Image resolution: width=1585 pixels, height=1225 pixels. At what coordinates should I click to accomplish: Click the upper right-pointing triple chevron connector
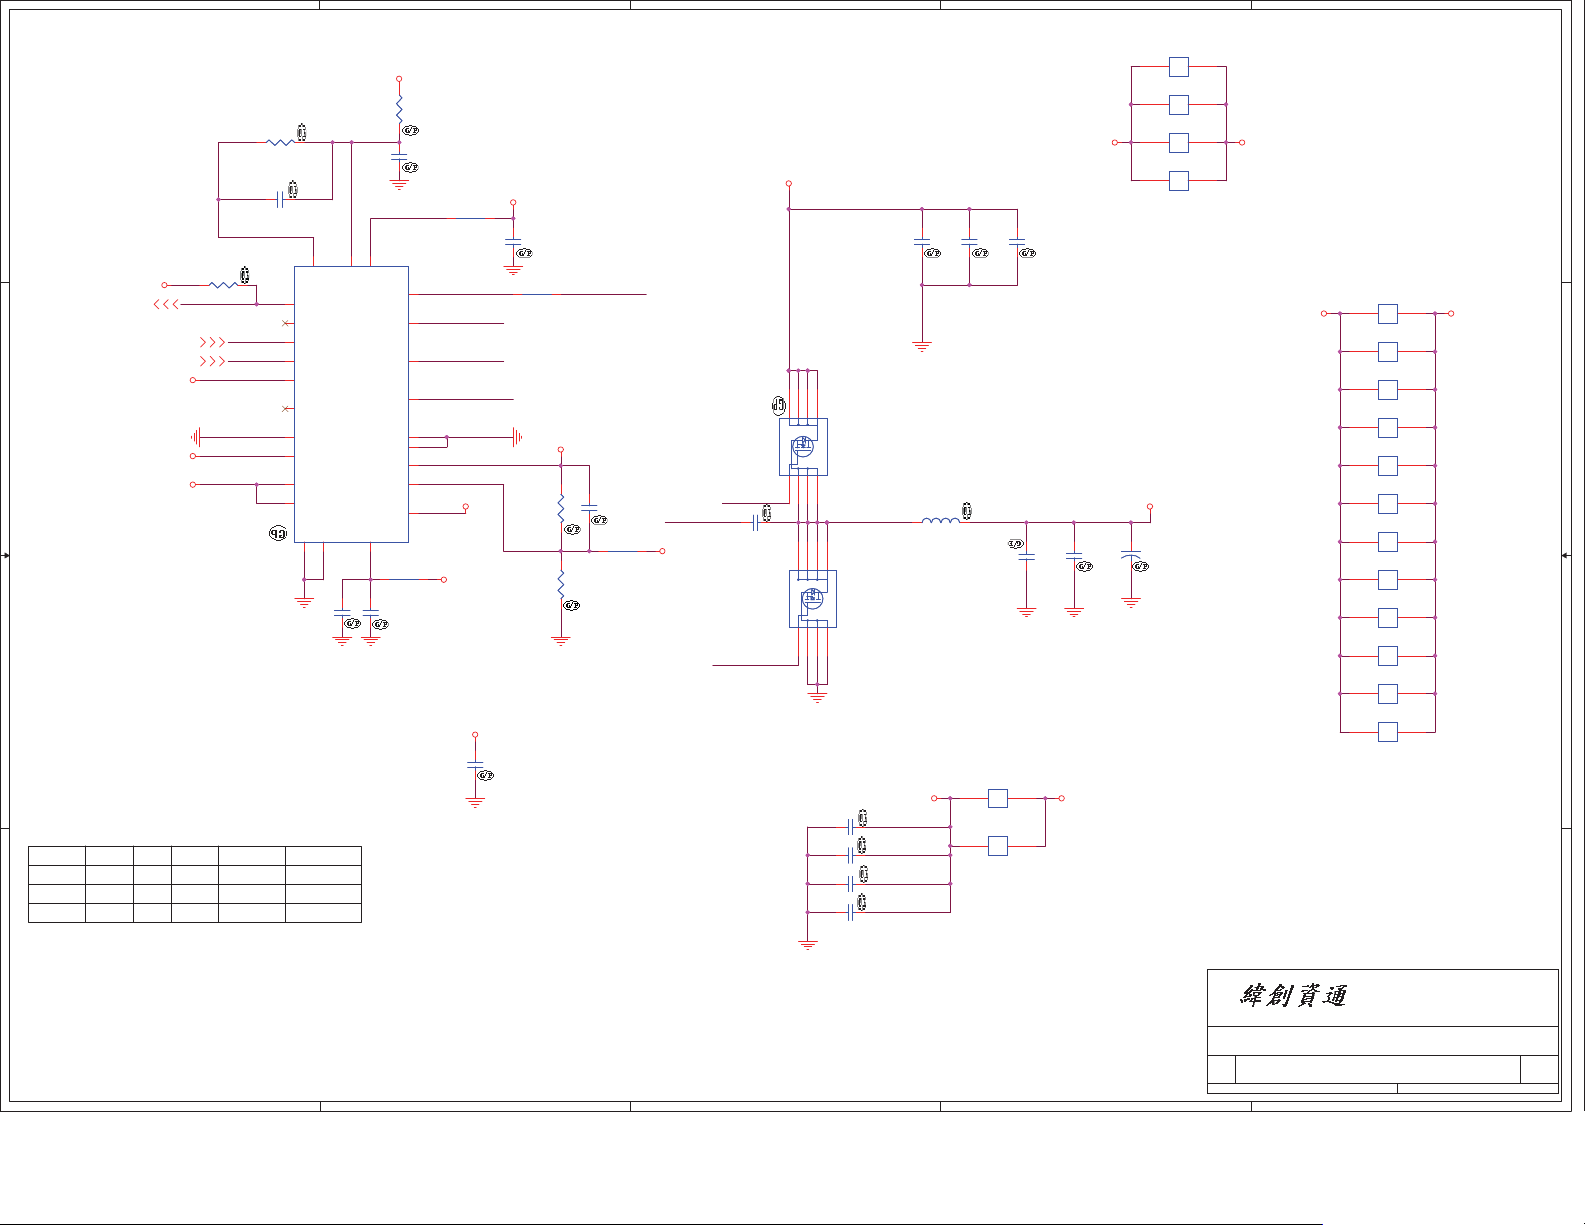(212, 342)
